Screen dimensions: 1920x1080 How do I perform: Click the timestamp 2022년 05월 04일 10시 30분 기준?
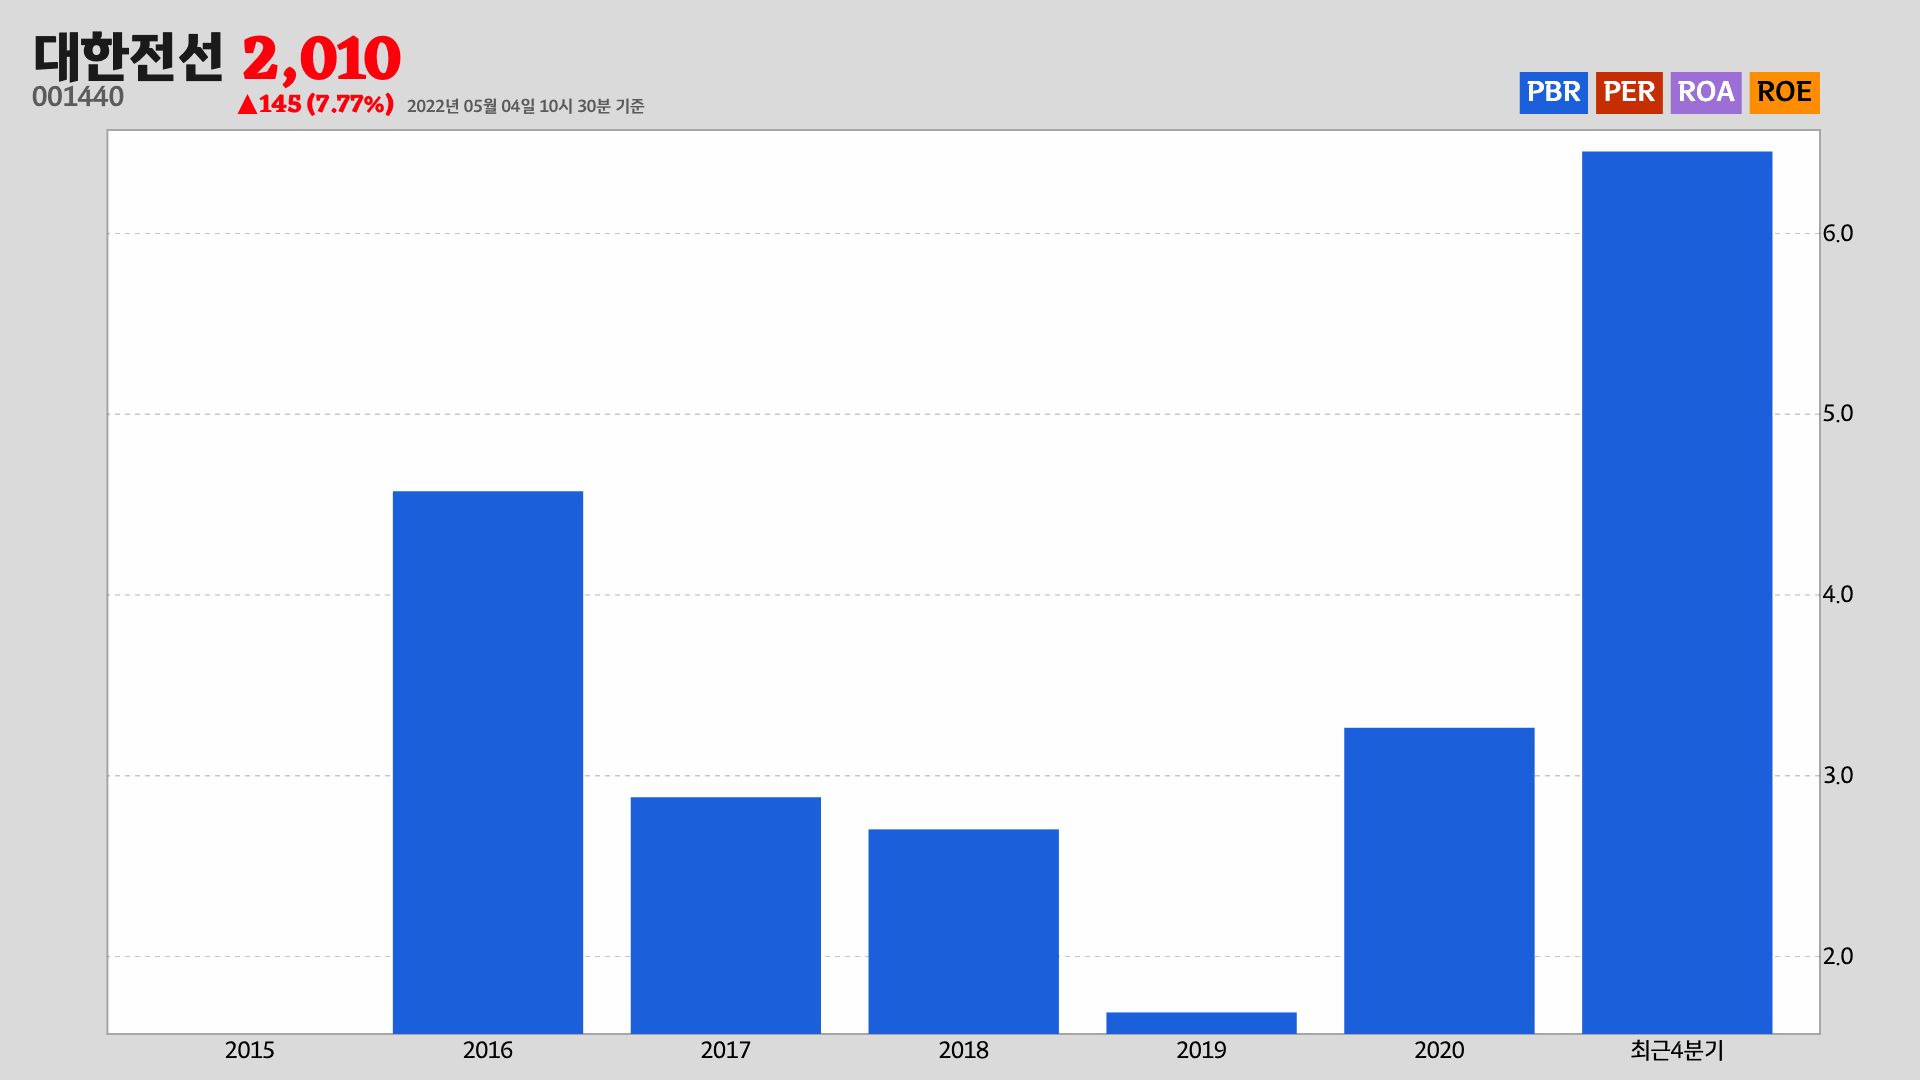tap(525, 106)
